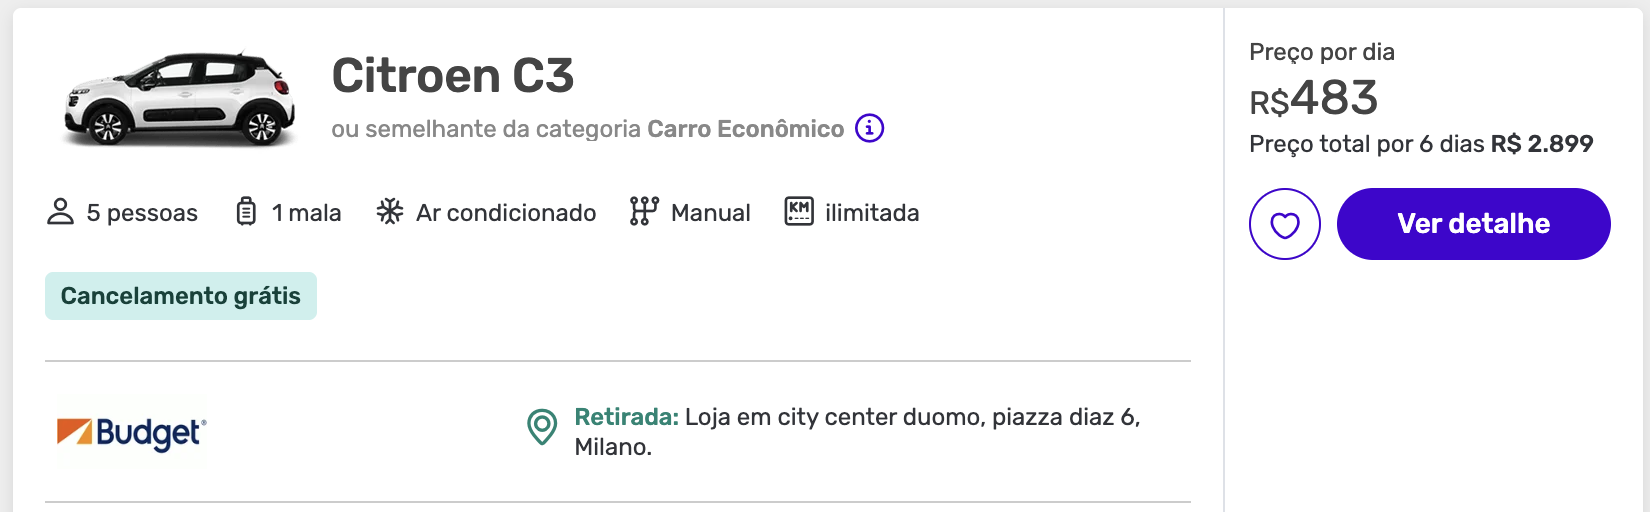Click the R$483 daily price
The height and width of the screenshot is (512, 1650).
1314,98
